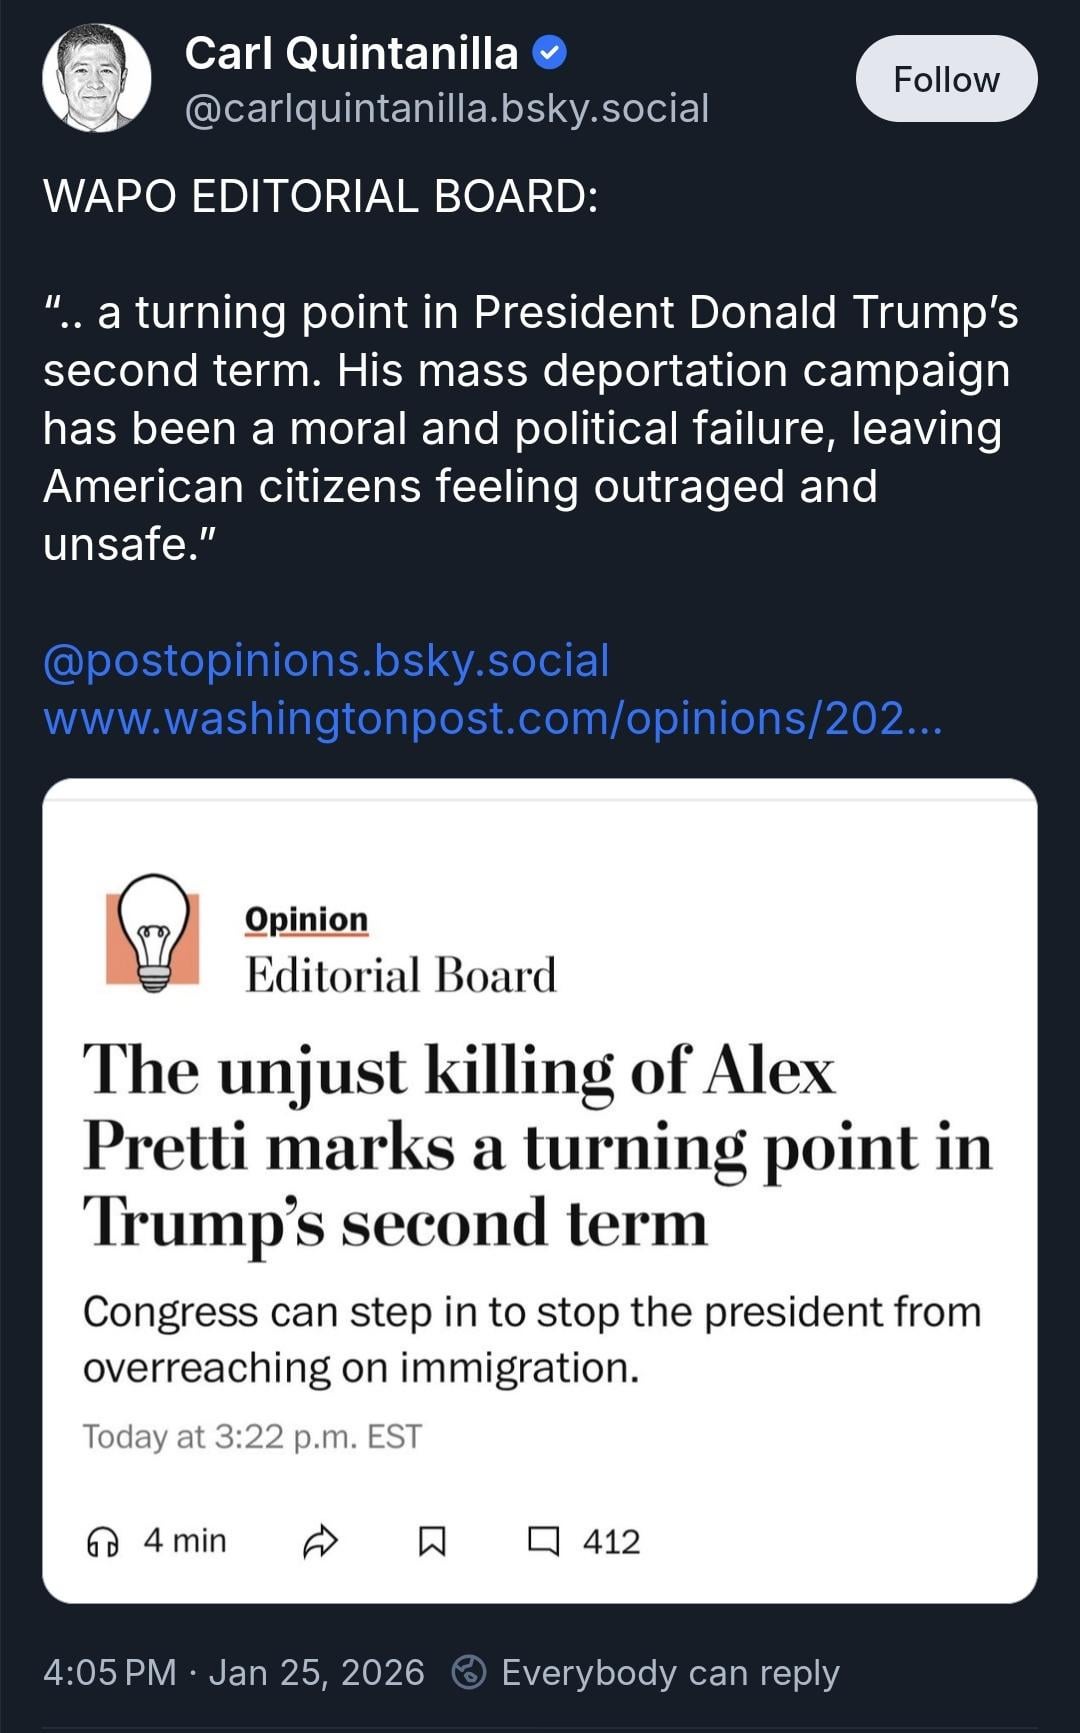Play the 4 min audio headphones icon
This screenshot has height=1733, width=1080.
tap(103, 1542)
